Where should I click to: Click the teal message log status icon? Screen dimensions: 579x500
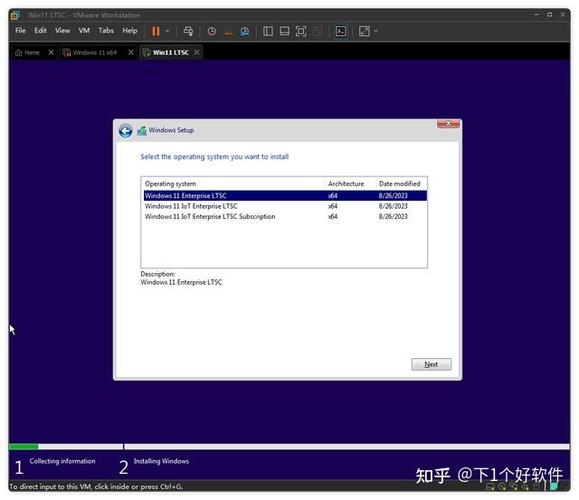coord(554,487)
